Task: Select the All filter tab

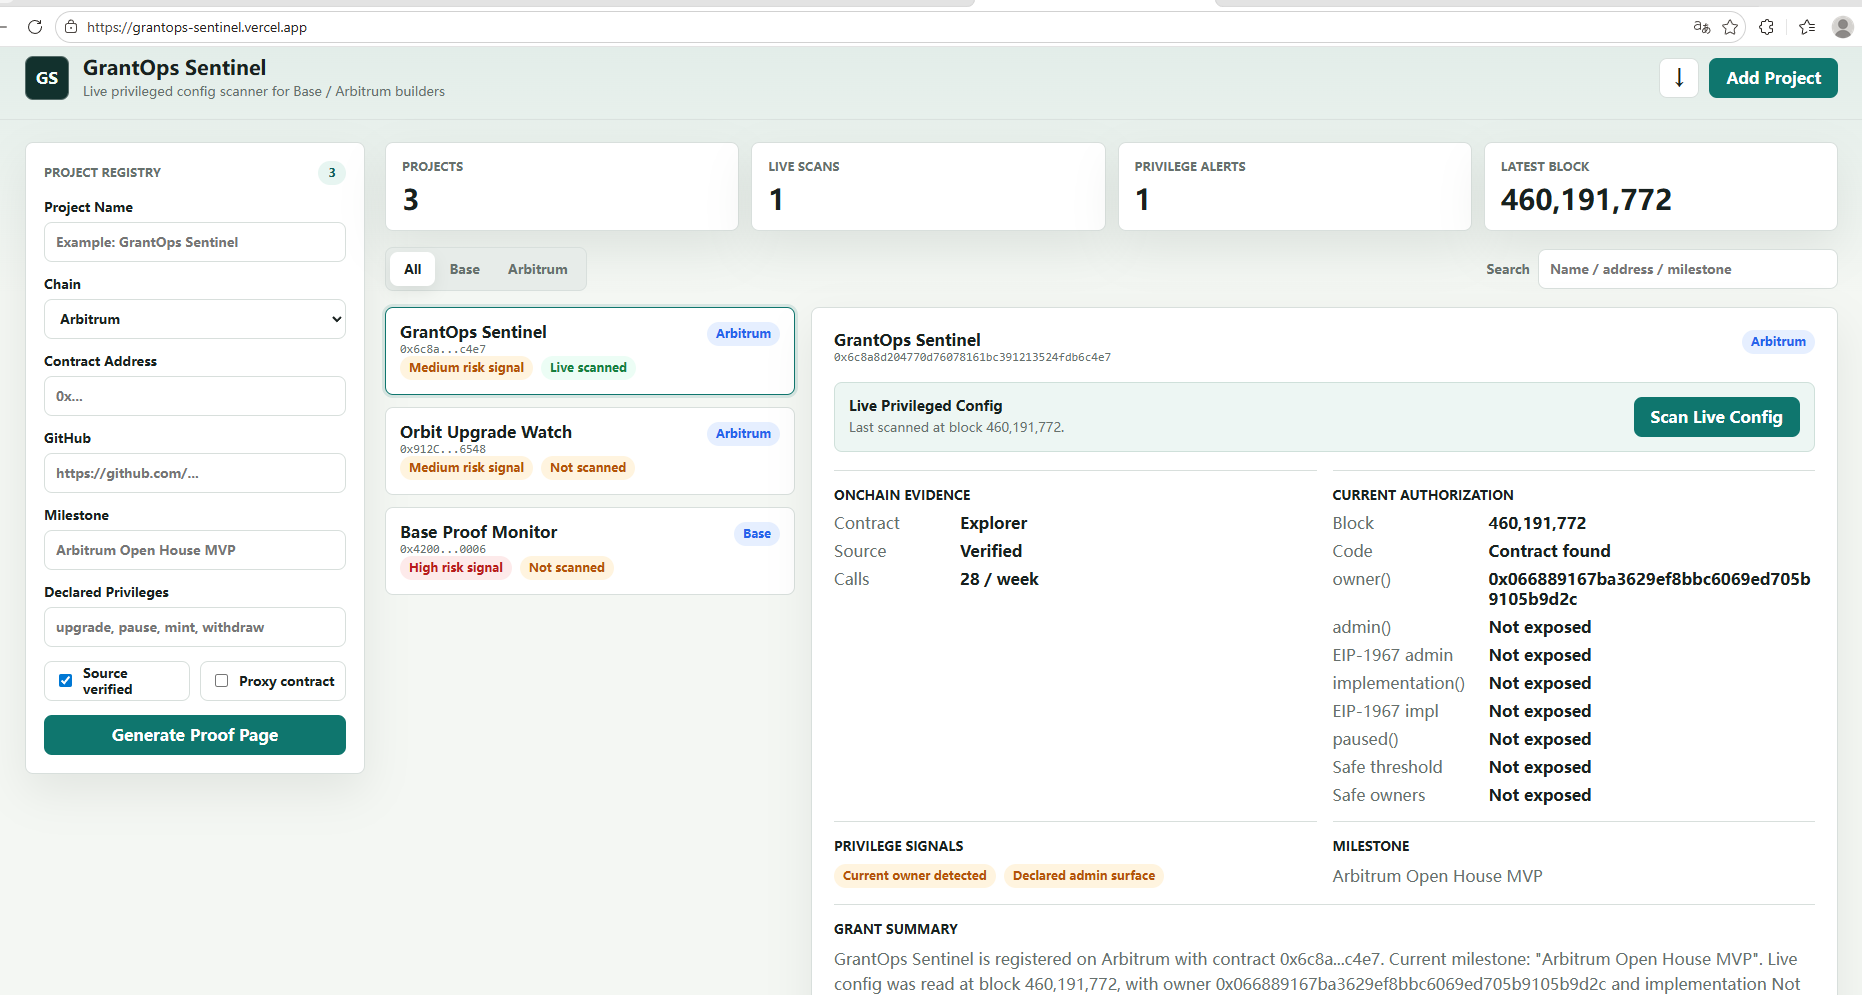Action: coord(413,269)
